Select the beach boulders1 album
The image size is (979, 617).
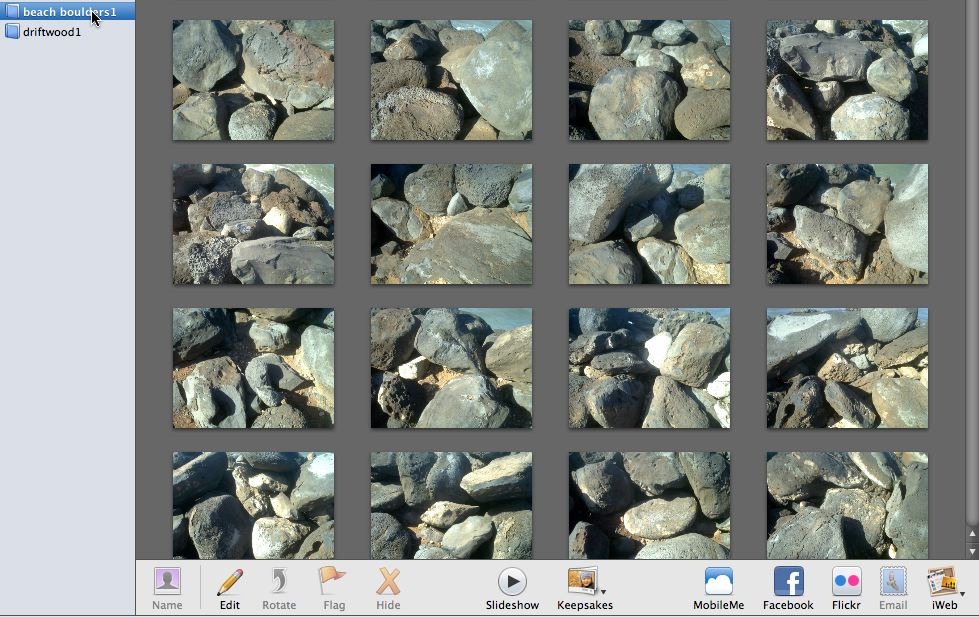pyautogui.click(x=67, y=11)
